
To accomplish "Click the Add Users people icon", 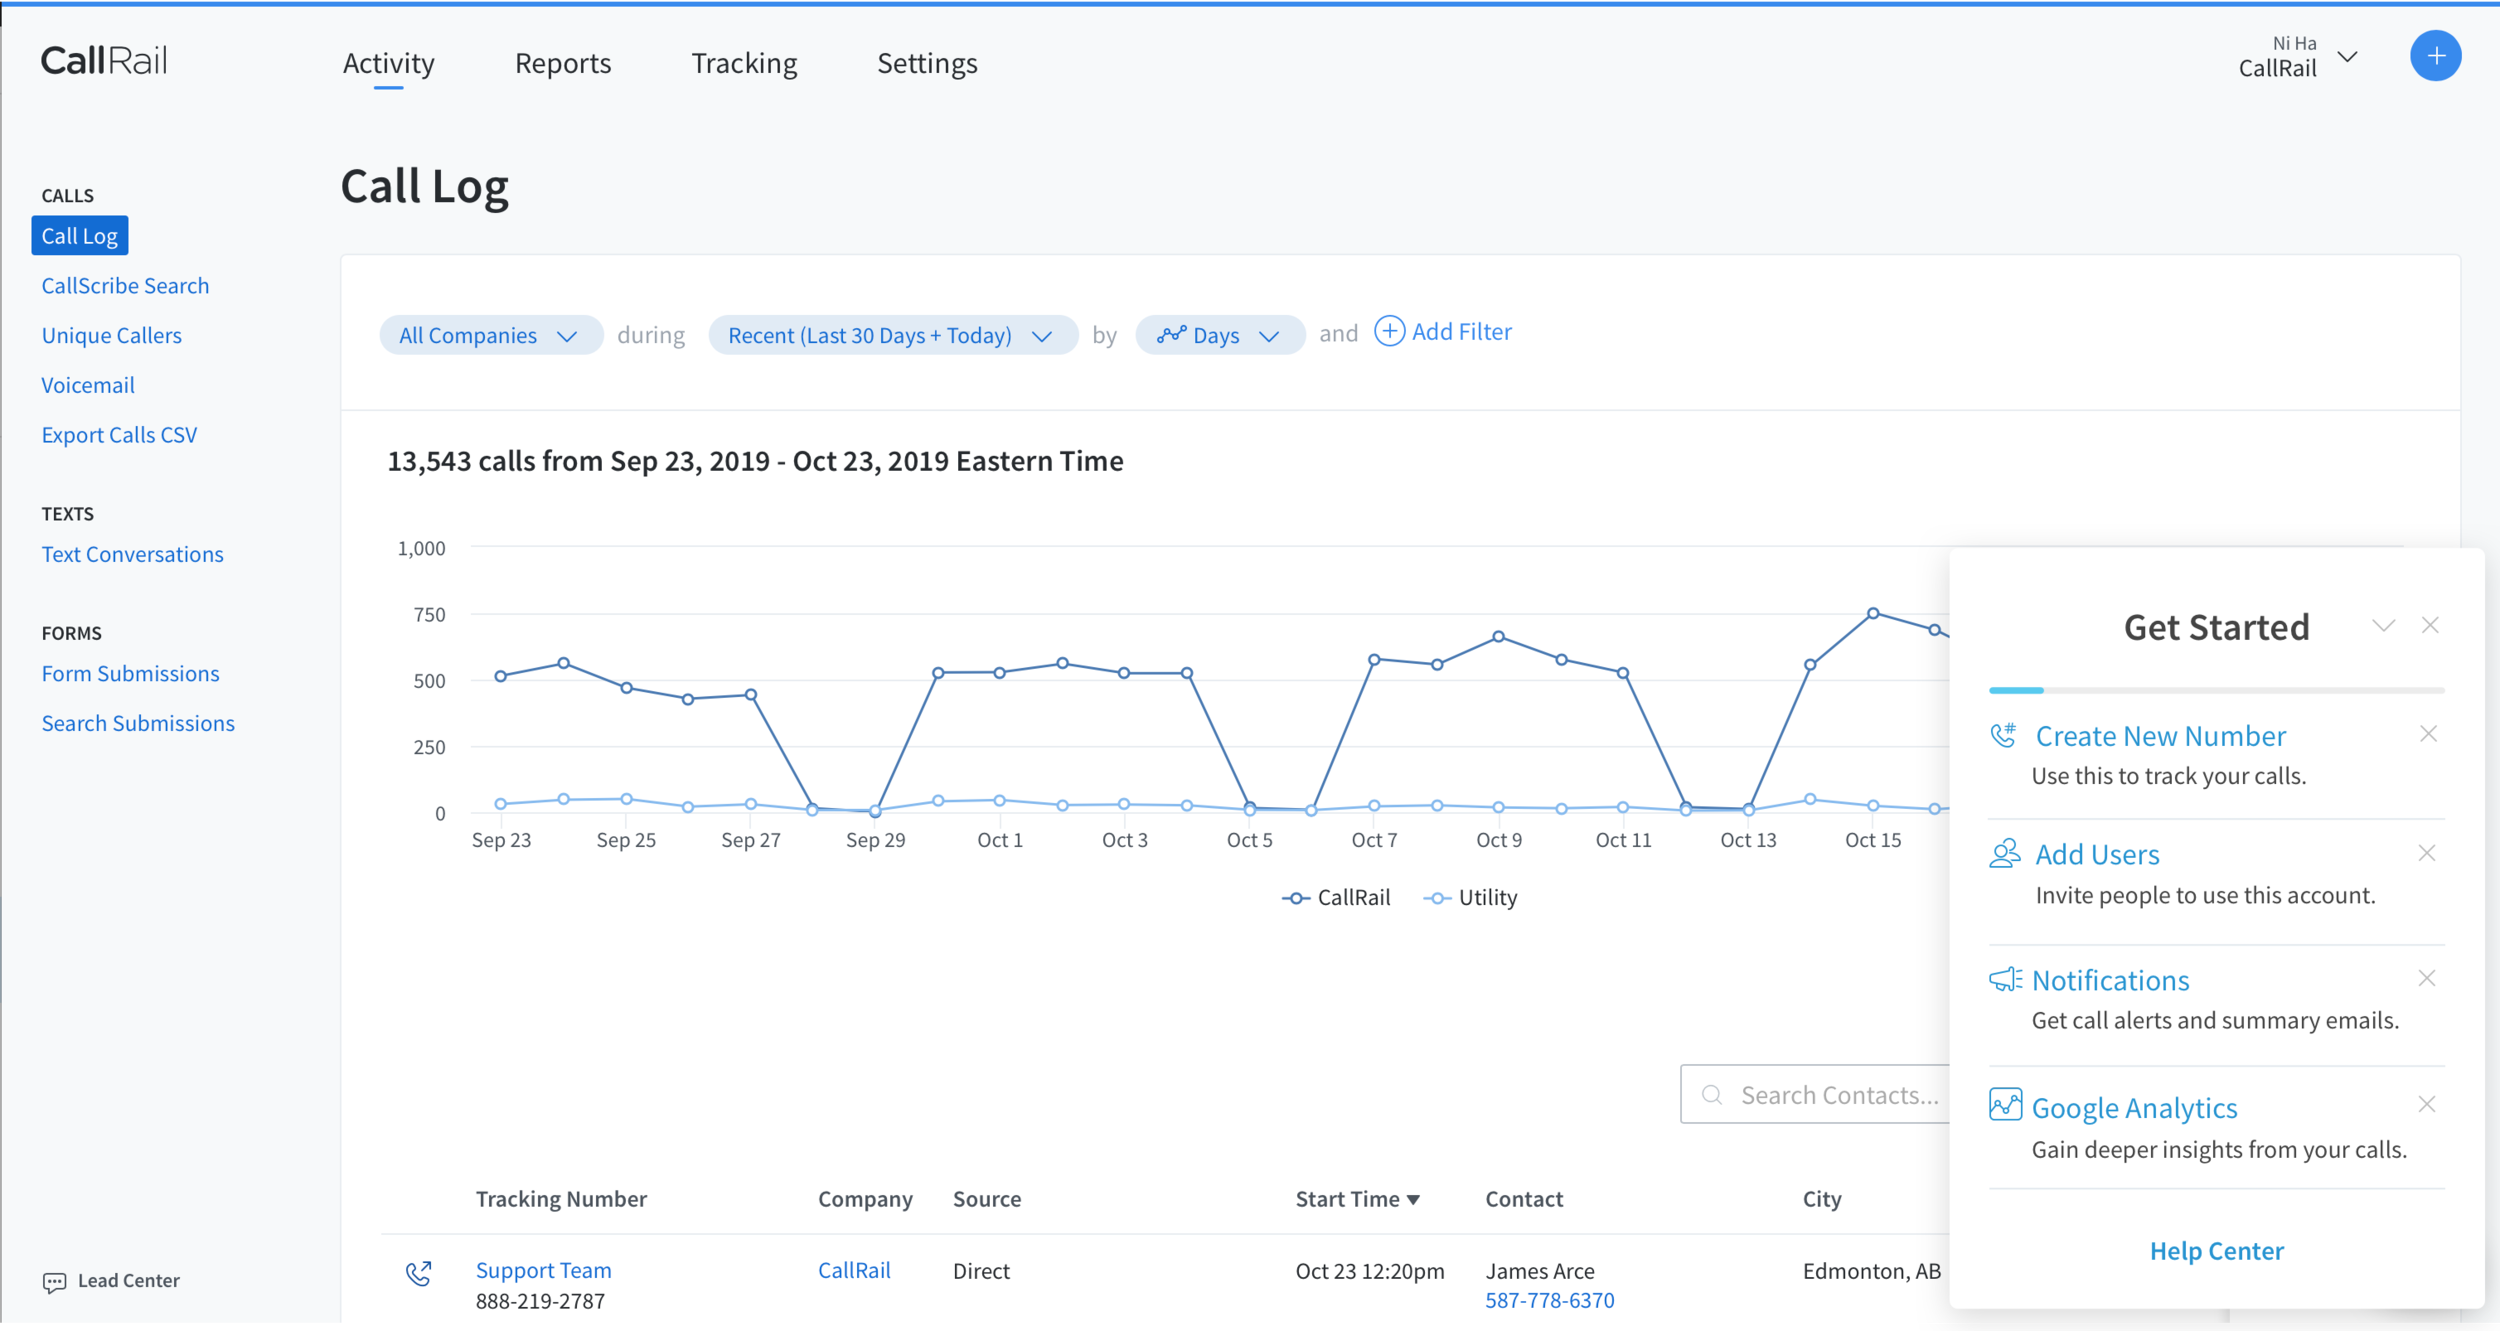I will click(x=2004, y=854).
